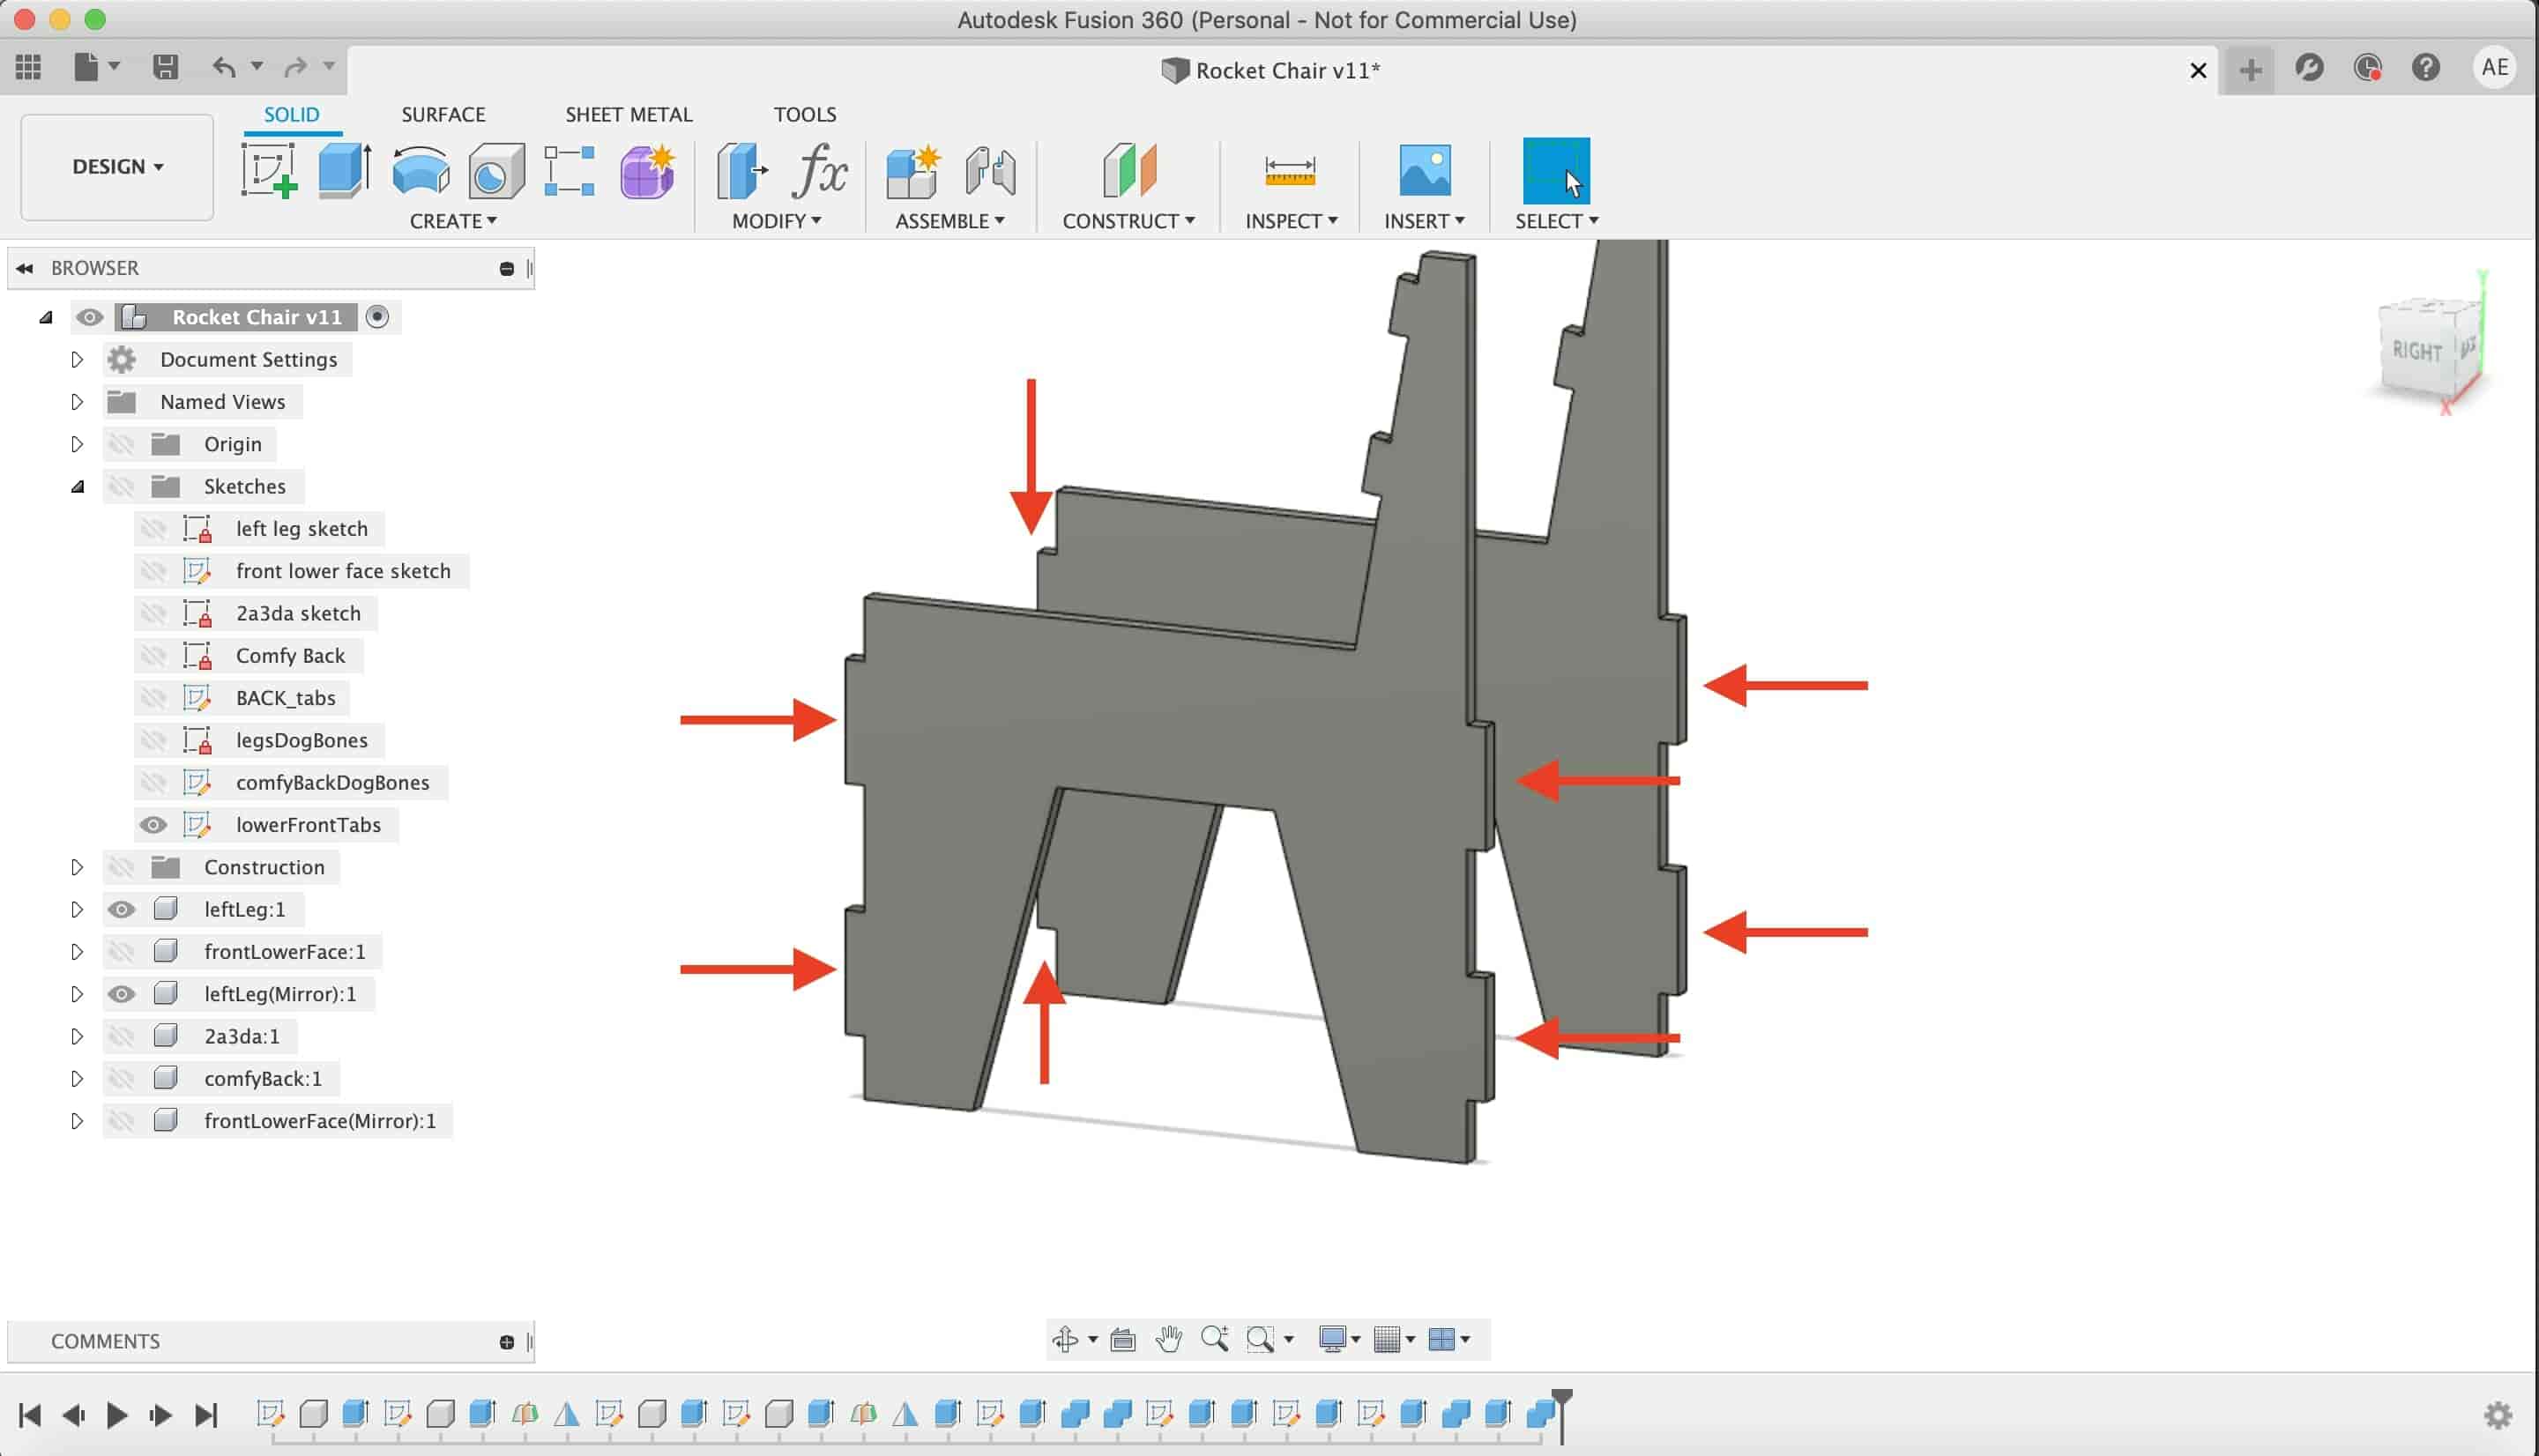The height and width of the screenshot is (1456, 2539).
Task: Select the Pan hand tool
Action: pyautogui.click(x=1168, y=1339)
